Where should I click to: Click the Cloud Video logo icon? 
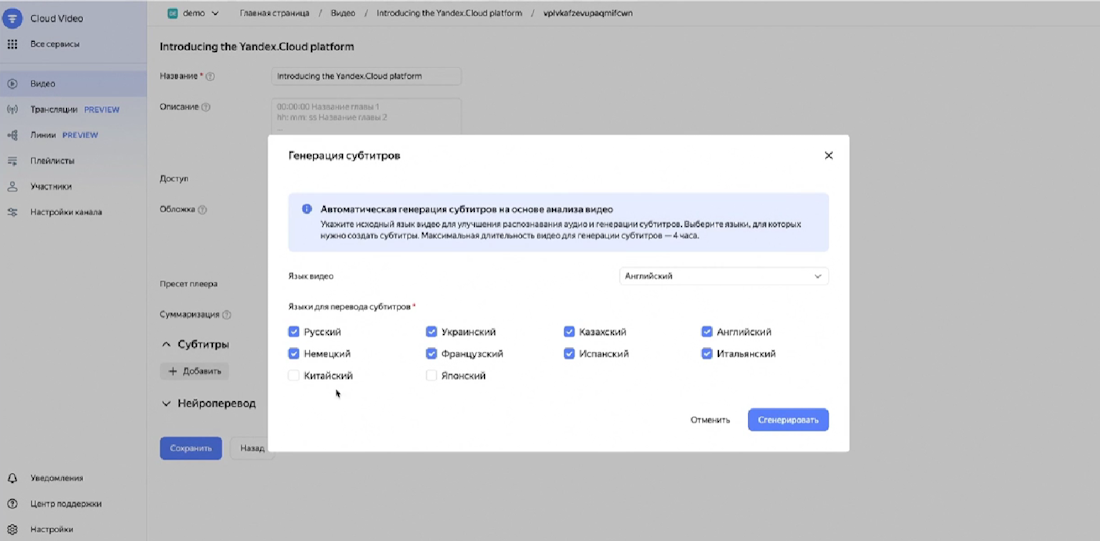click(13, 18)
